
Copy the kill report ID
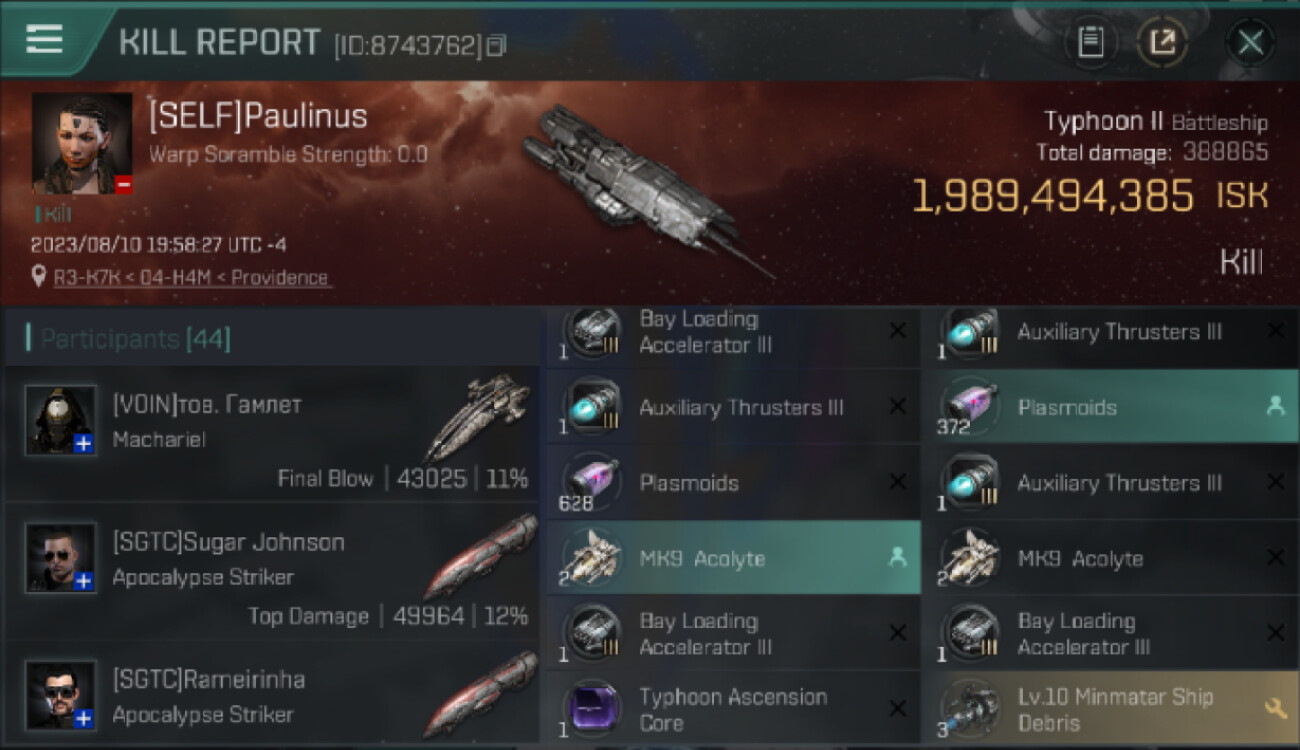(497, 45)
